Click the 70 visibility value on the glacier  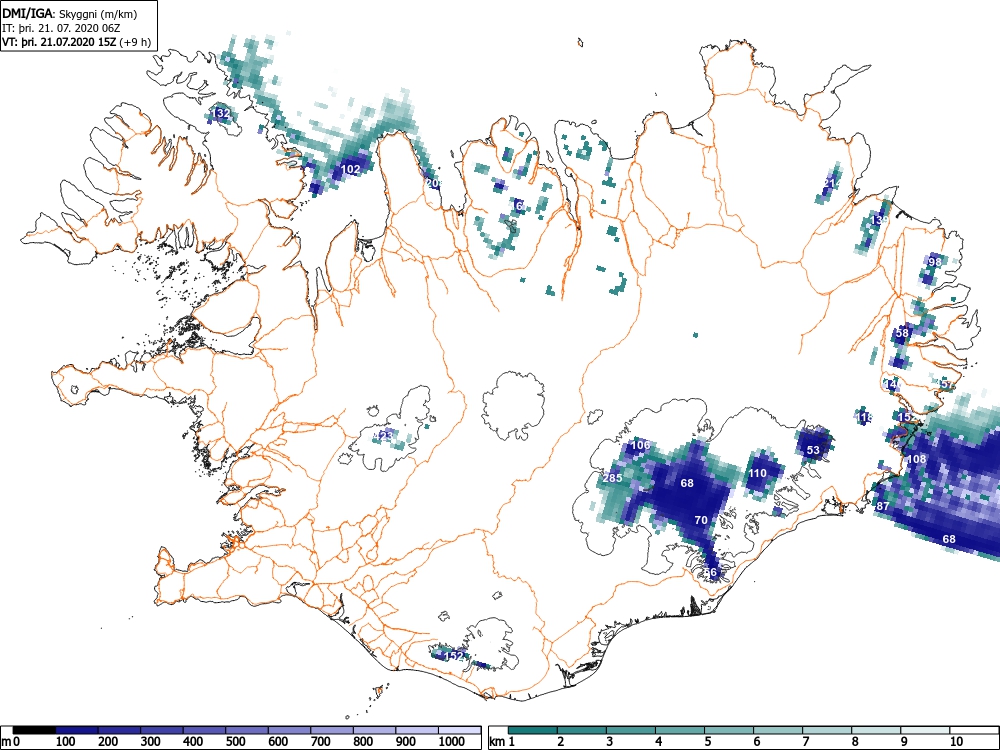point(701,520)
